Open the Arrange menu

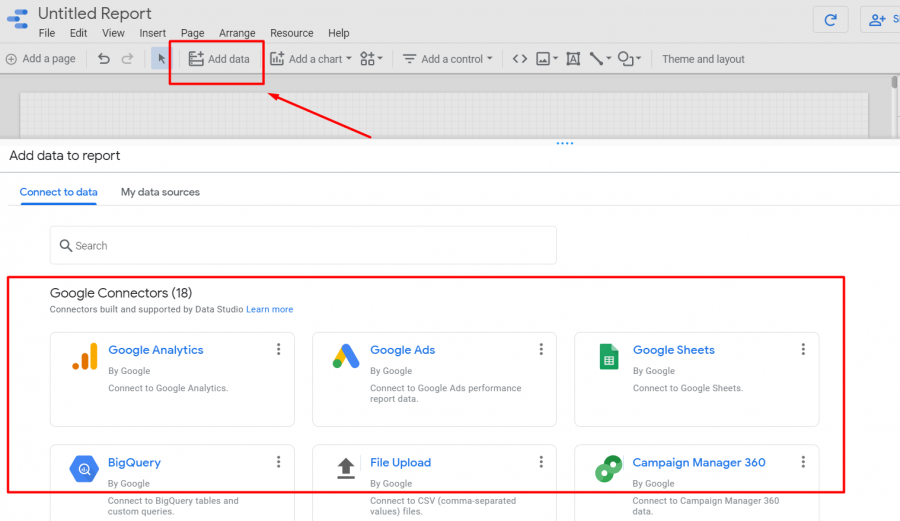pyautogui.click(x=237, y=33)
